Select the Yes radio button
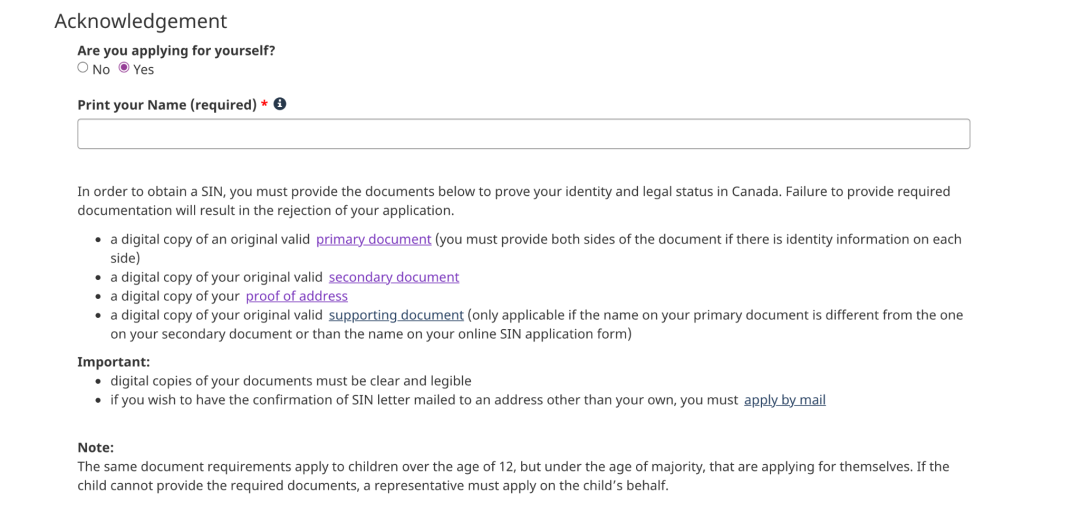Viewport: 1080px width, 513px height. pyautogui.click(x=124, y=68)
